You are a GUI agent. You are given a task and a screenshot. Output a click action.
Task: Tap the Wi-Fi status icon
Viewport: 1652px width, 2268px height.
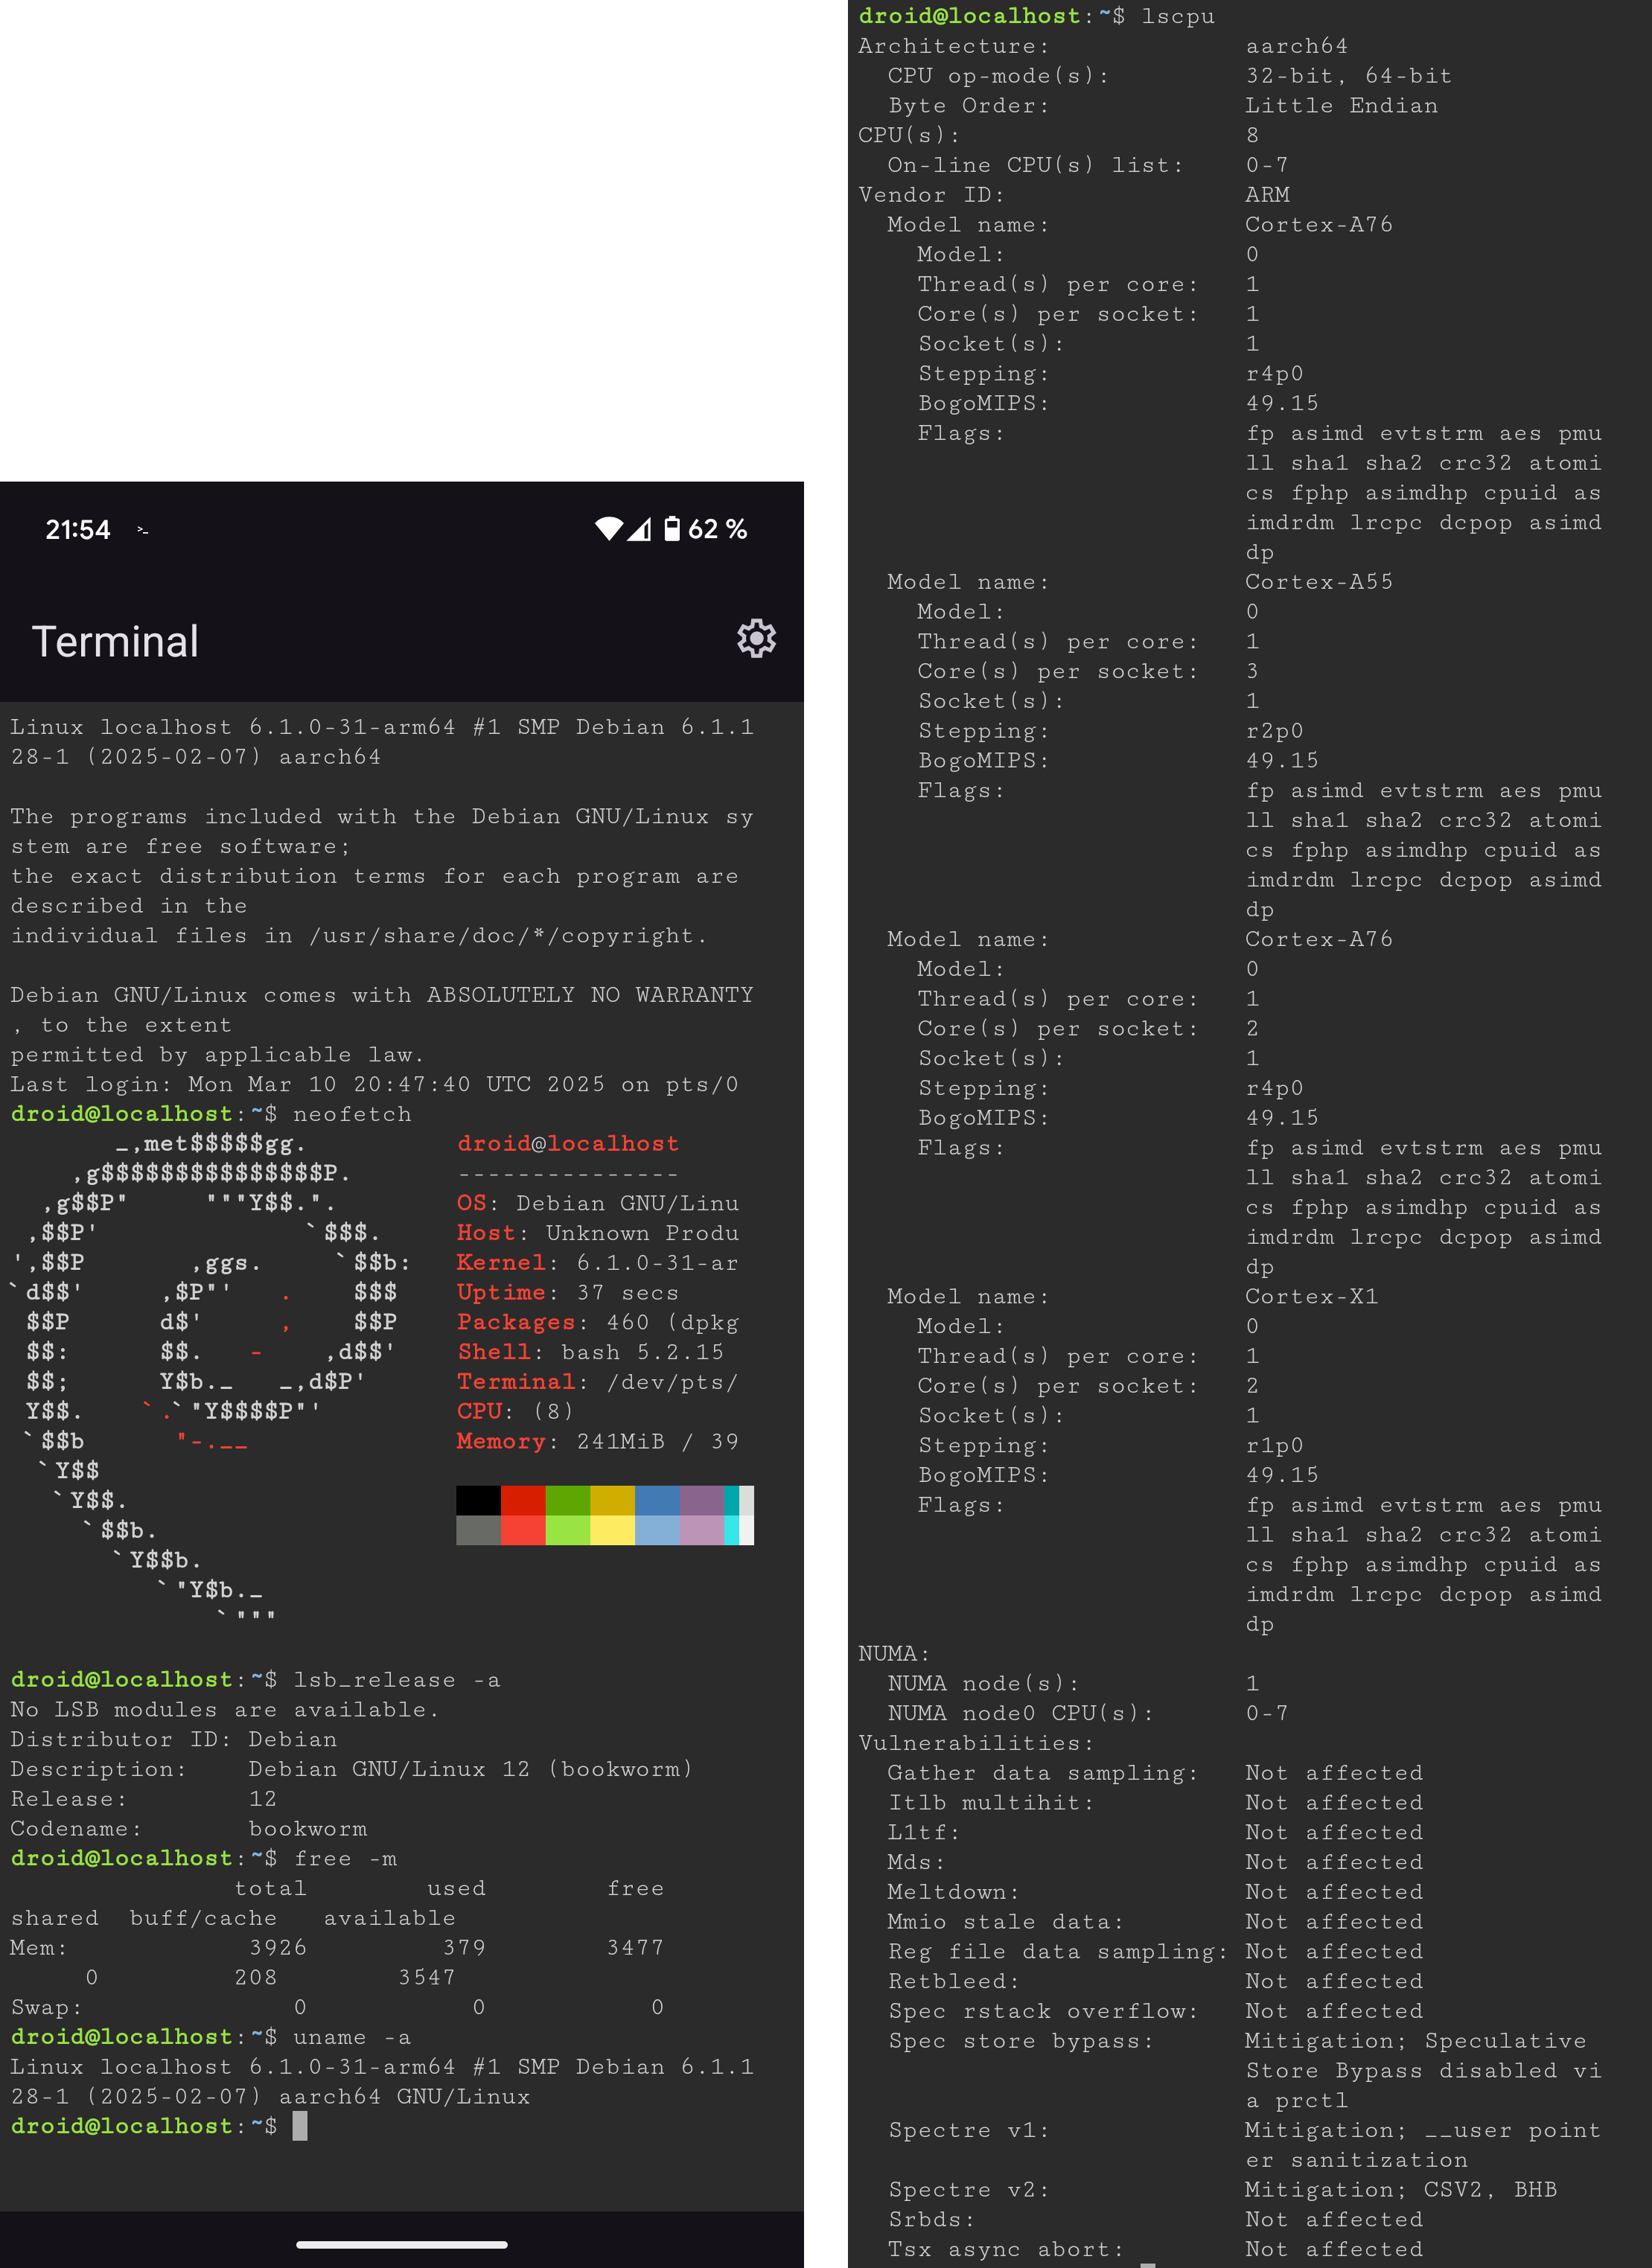pyautogui.click(x=608, y=529)
